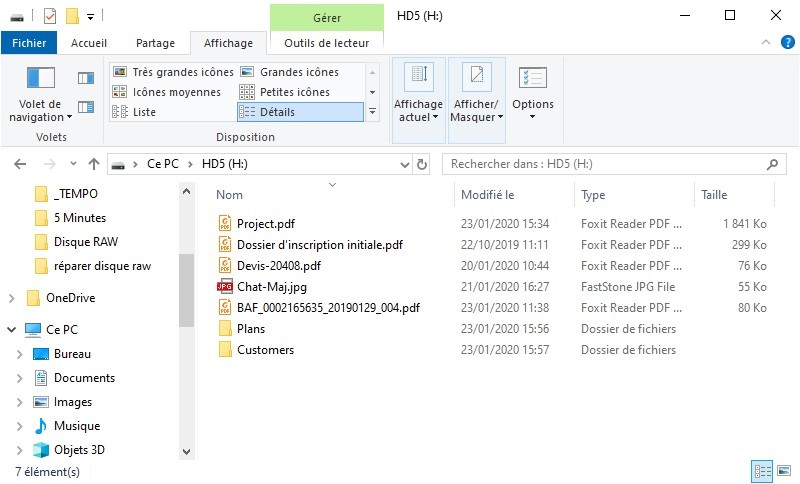800x484 pixels.
Task: Select the Liste layout option
Action: pos(144,112)
